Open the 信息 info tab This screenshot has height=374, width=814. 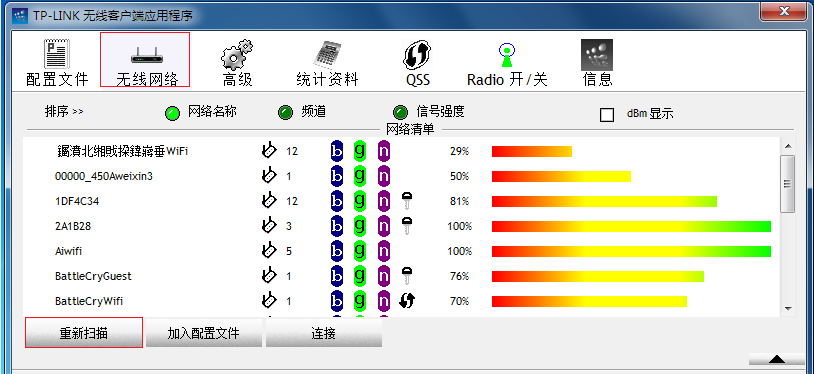coord(597,62)
